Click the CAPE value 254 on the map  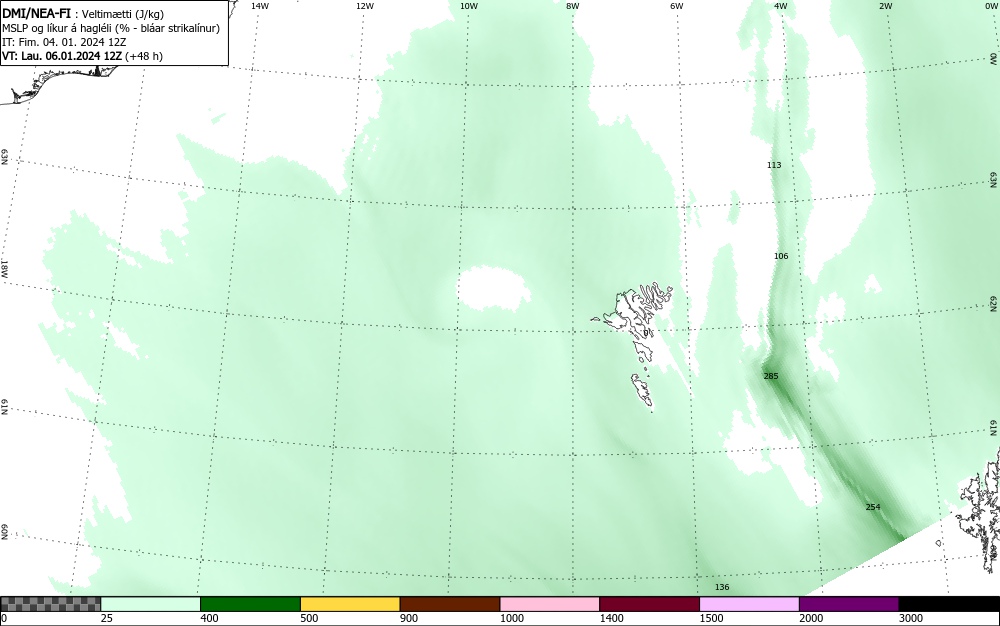click(873, 507)
